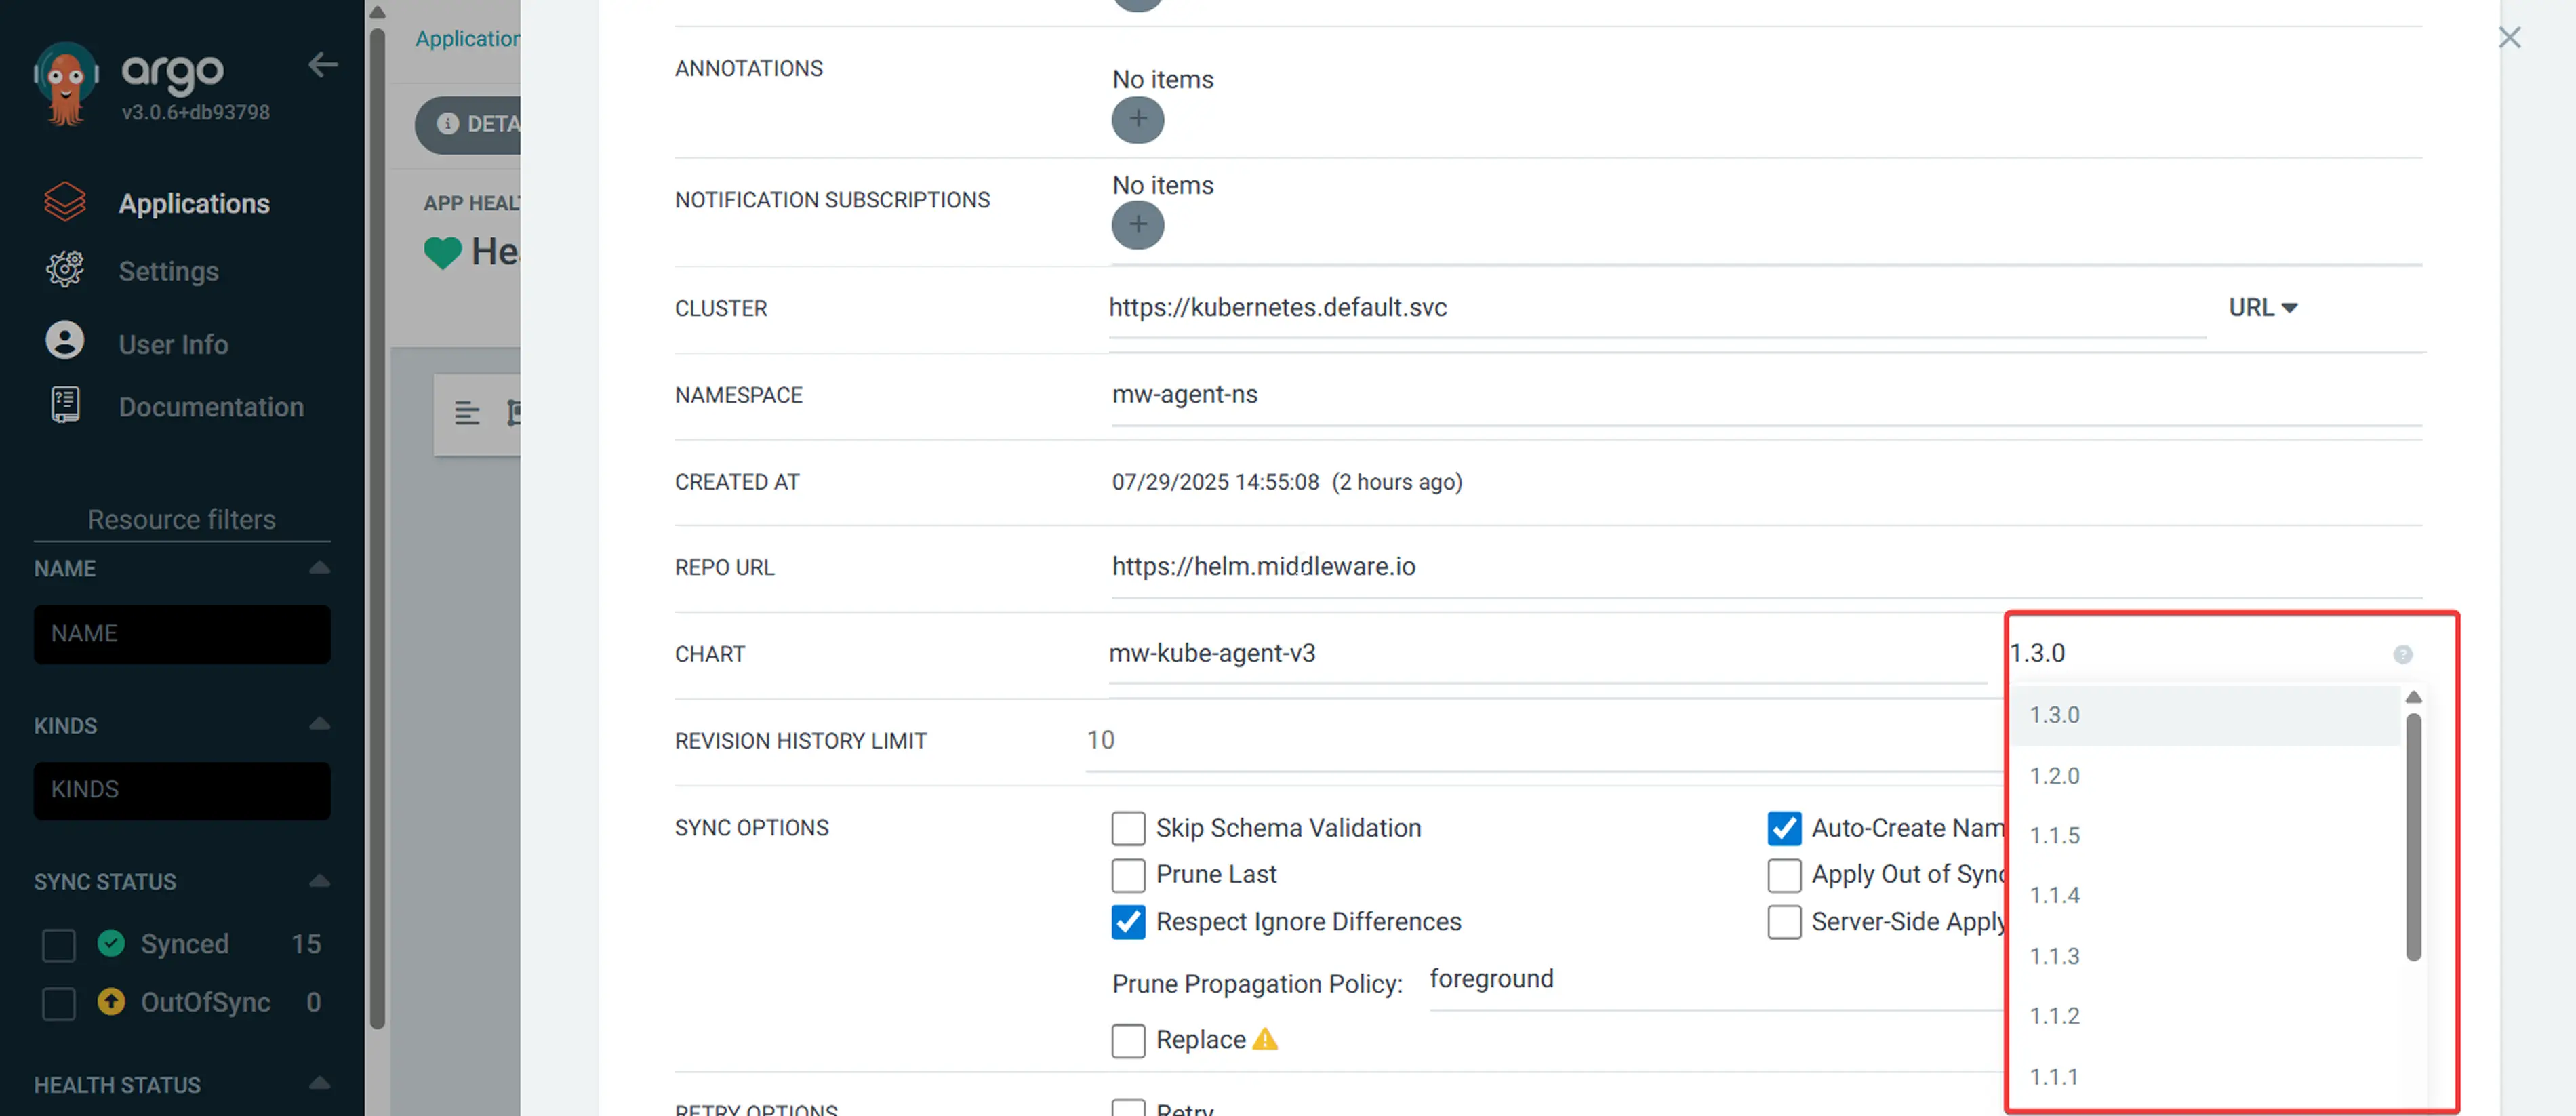Click the chart version help icon
This screenshot has width=2576, height=1116.
2402,655
